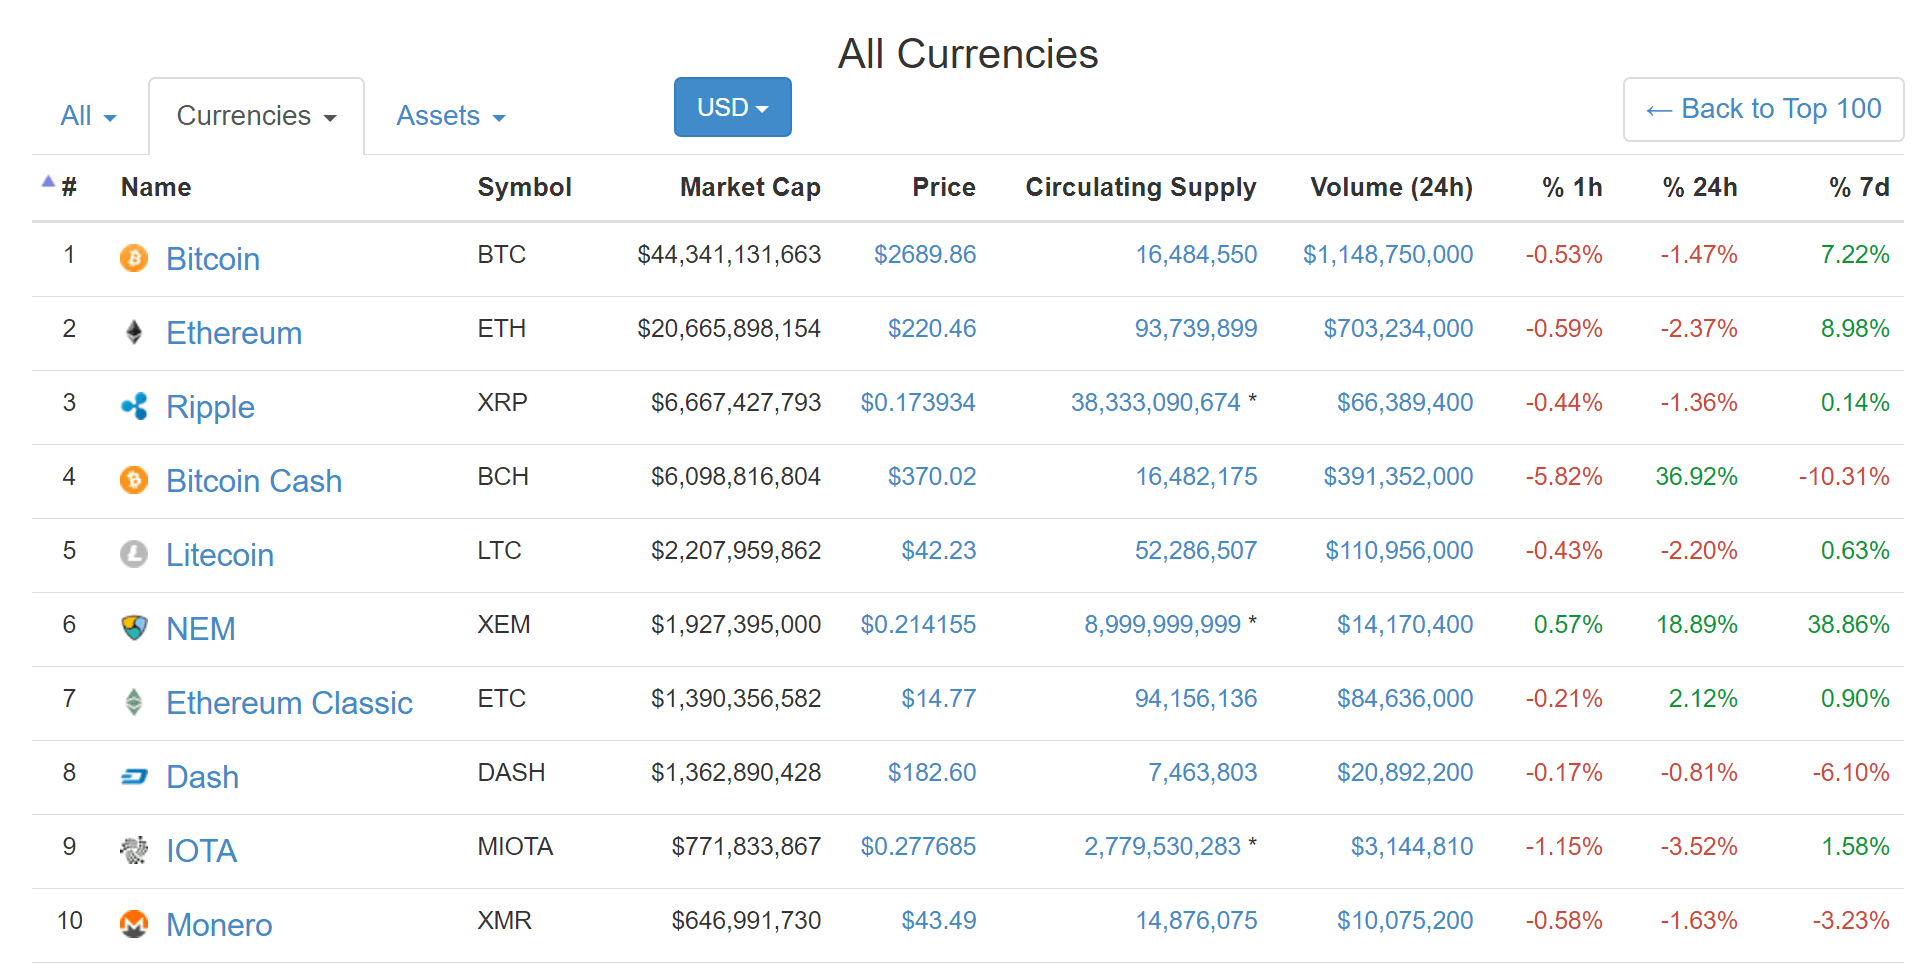Click Monero price $43.49
This screenshot has width=1926, height=964.
(939, 921)
